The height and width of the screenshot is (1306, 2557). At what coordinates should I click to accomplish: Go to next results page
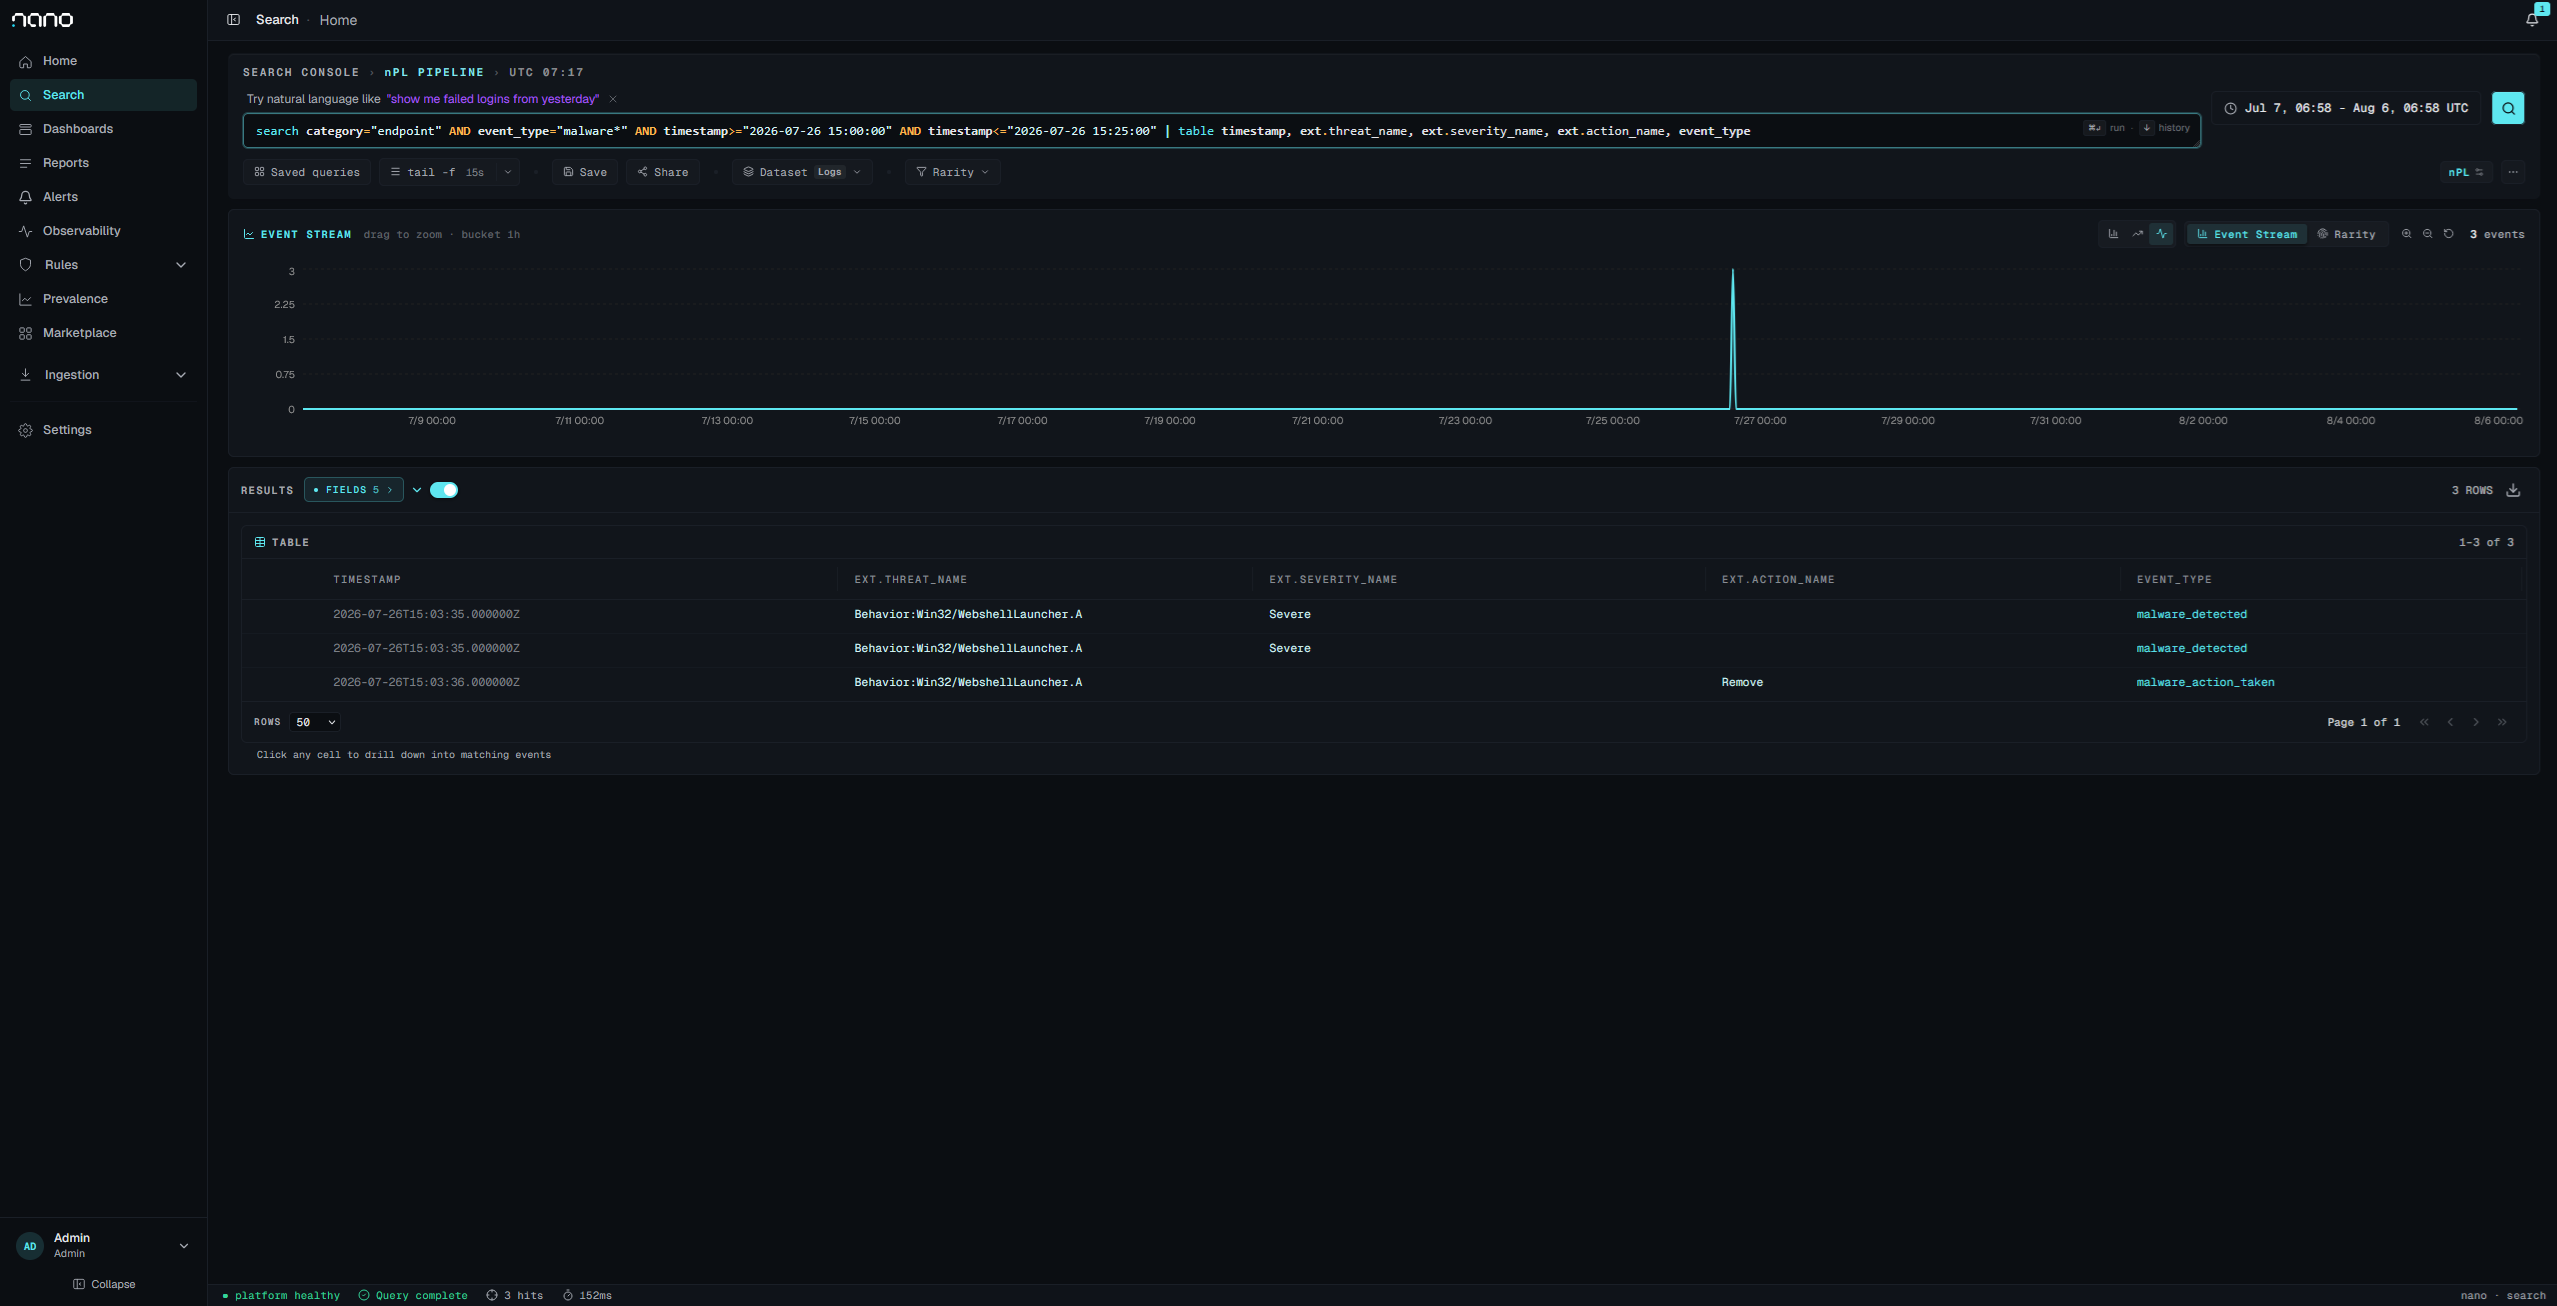coord(2476,722)
